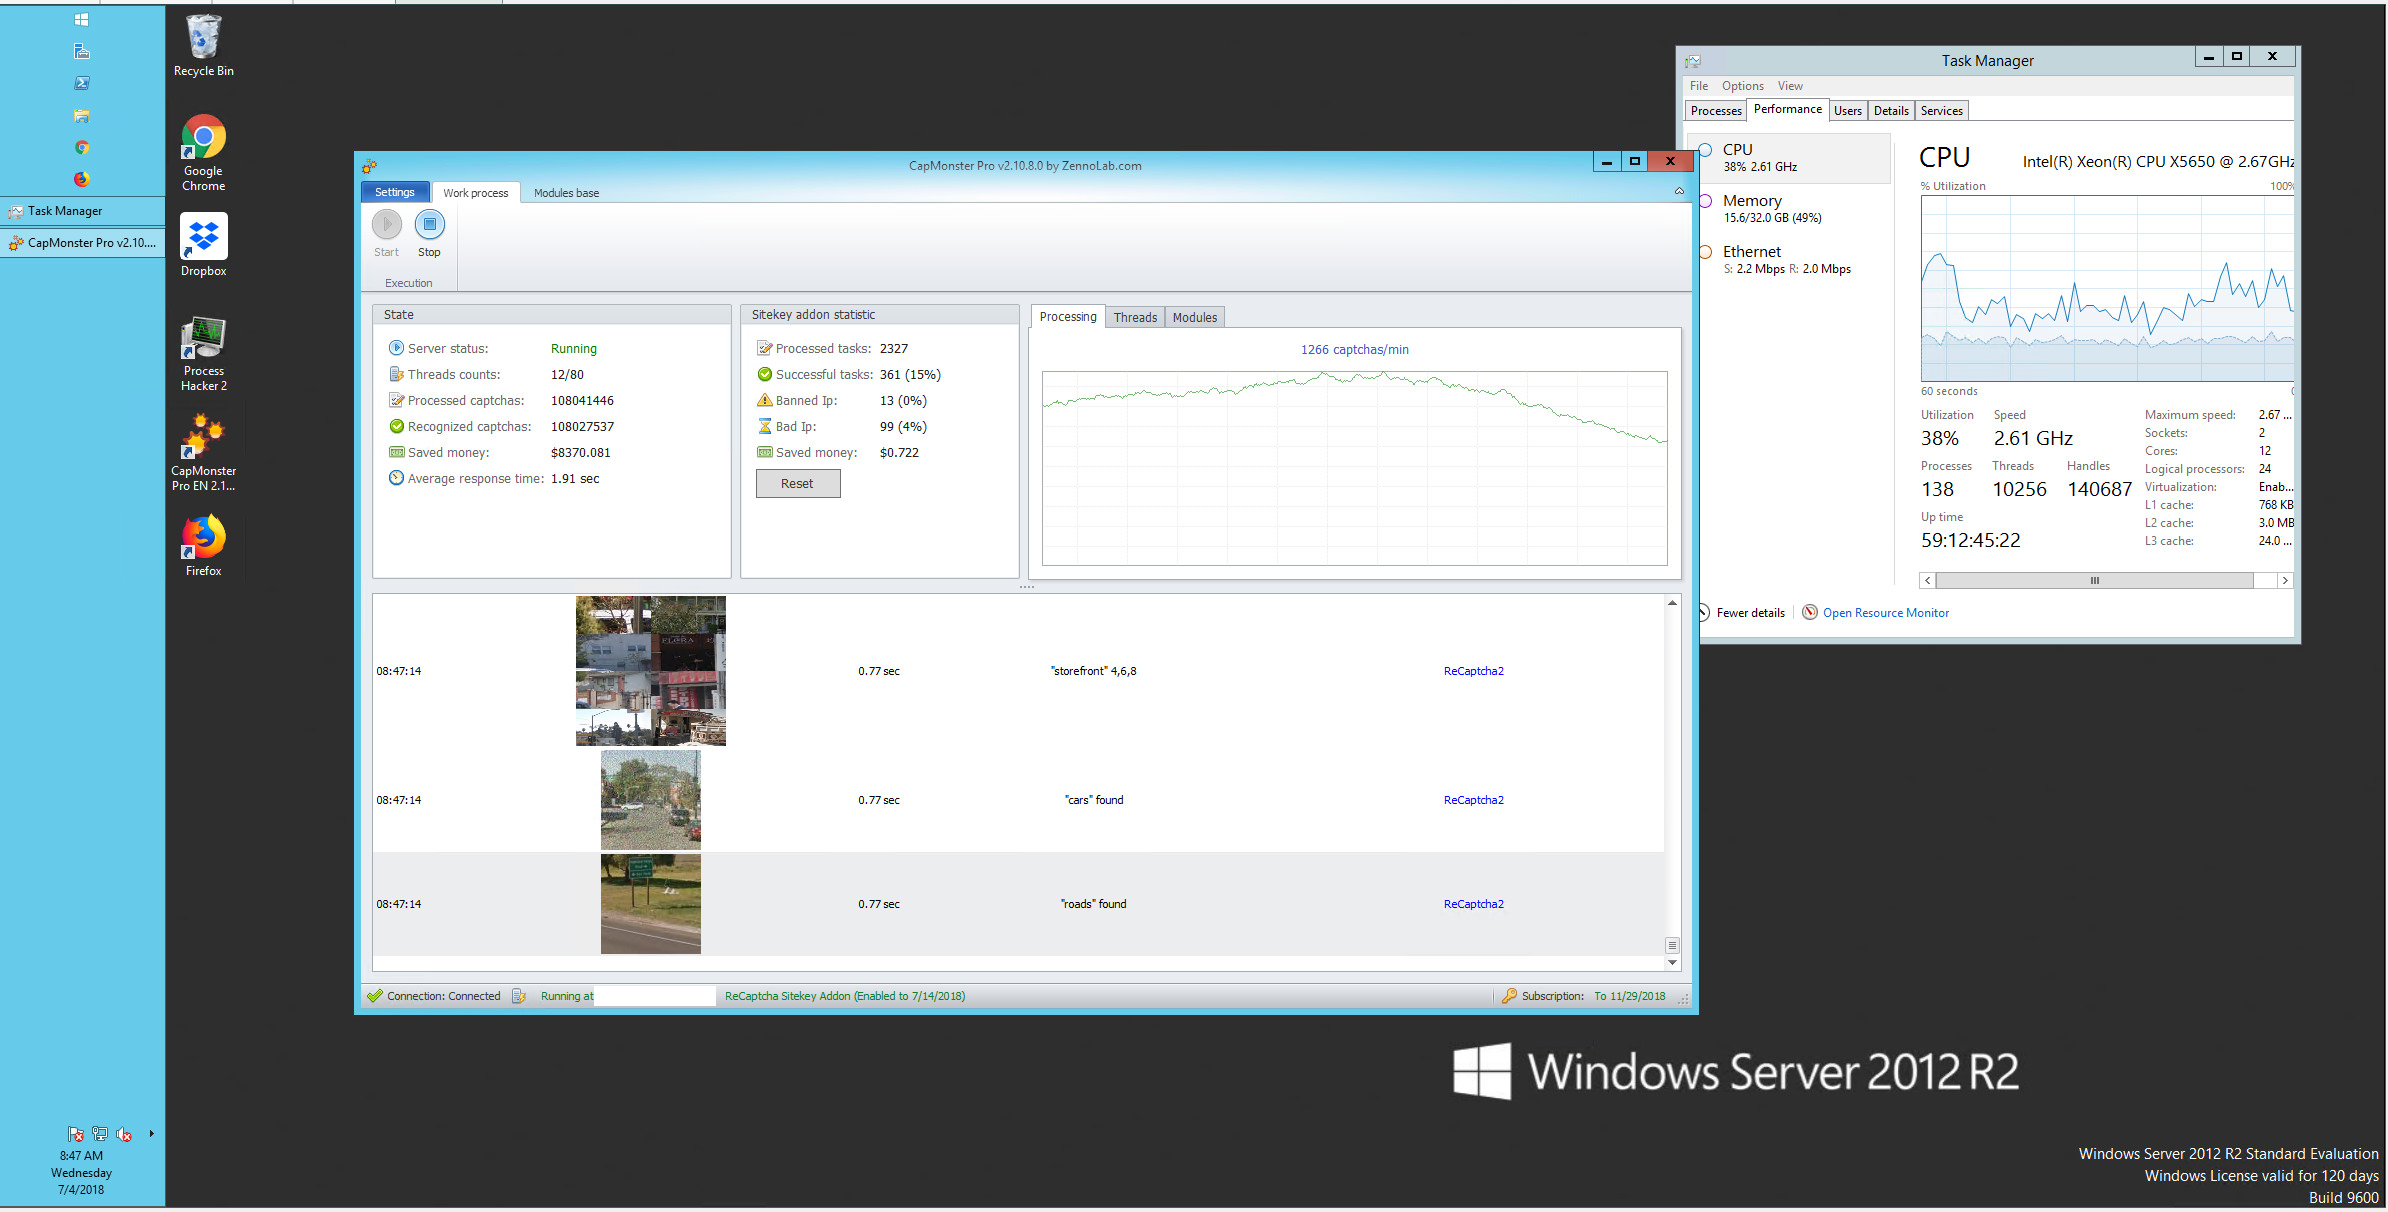Open Server Manager from taskbar
The height and width of the screenshot is (1212, 2388).
(x=82, y=51)
